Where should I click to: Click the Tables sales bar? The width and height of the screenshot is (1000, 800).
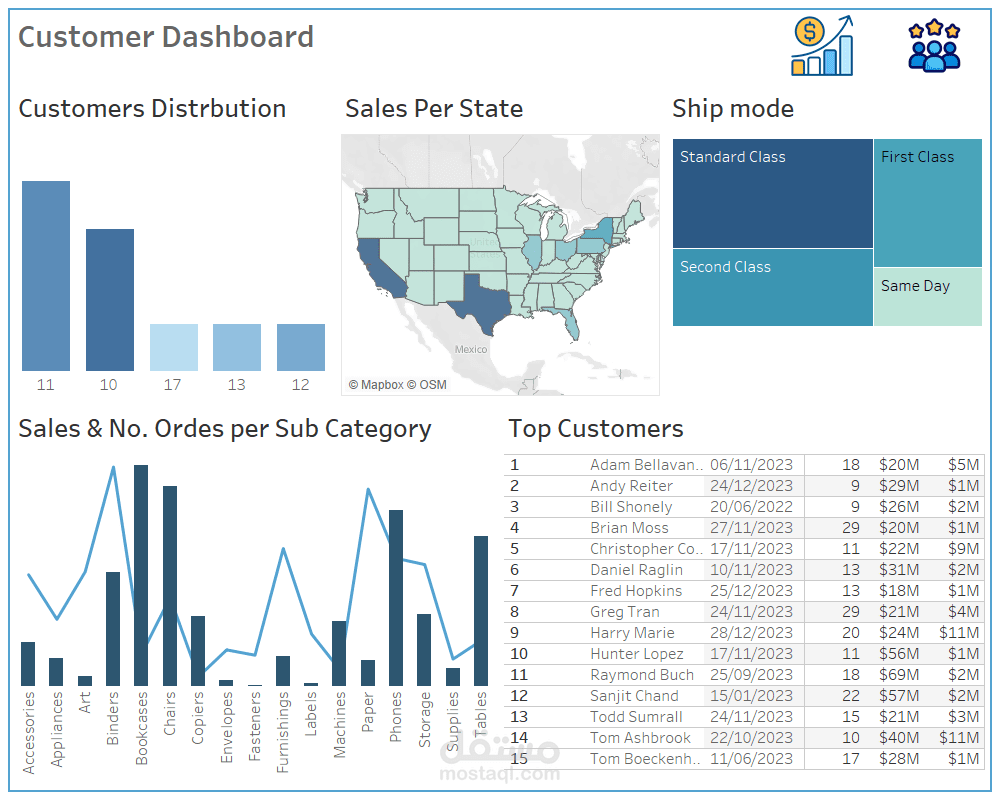click(x=480, y=611)
